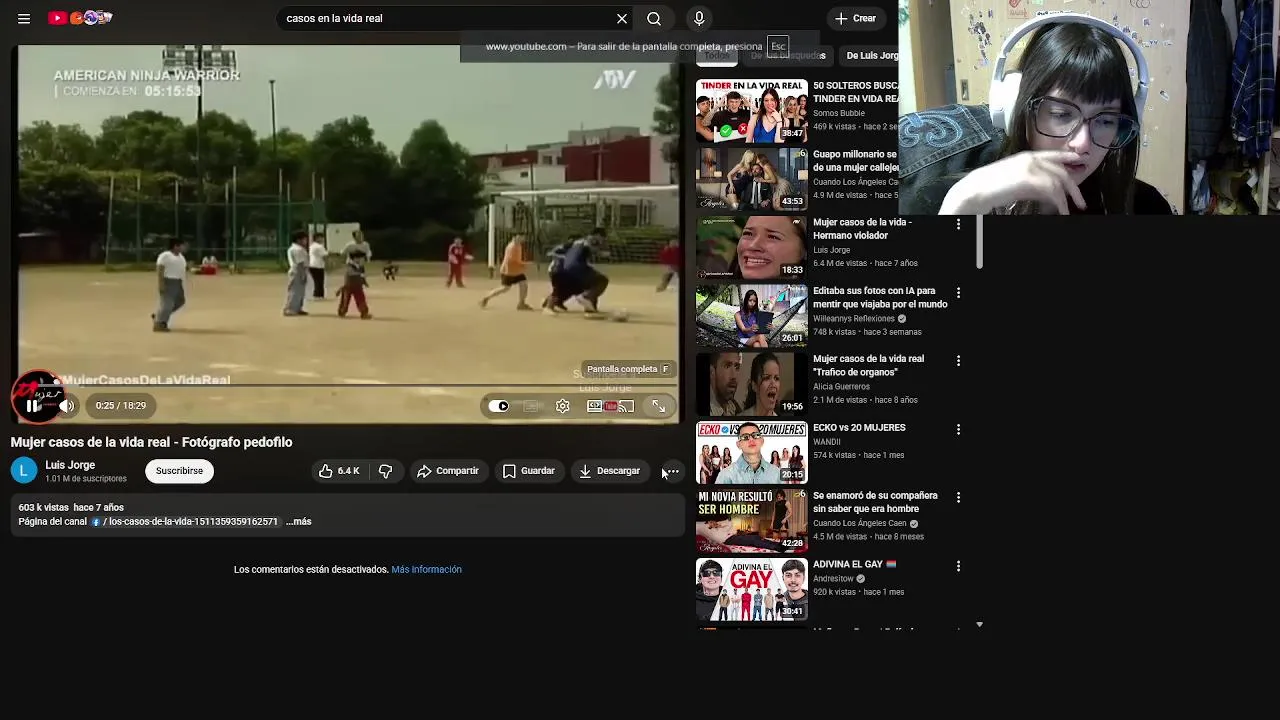
Task: Open Editaba sus fotos con IA title
Action: point(880,297)
